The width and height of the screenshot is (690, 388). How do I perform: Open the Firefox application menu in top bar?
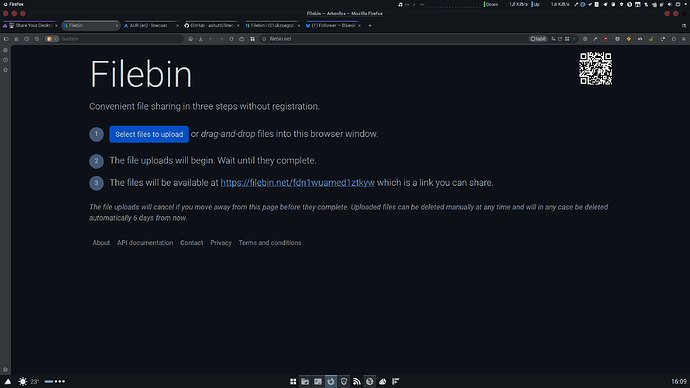coord(13,4)
